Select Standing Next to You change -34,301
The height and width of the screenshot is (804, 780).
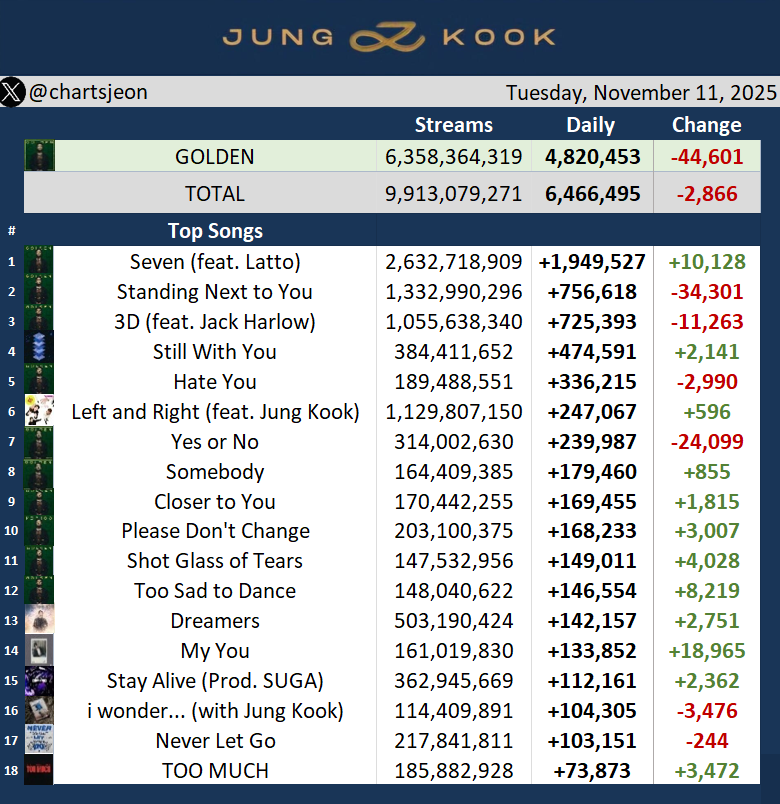(707, 292)
